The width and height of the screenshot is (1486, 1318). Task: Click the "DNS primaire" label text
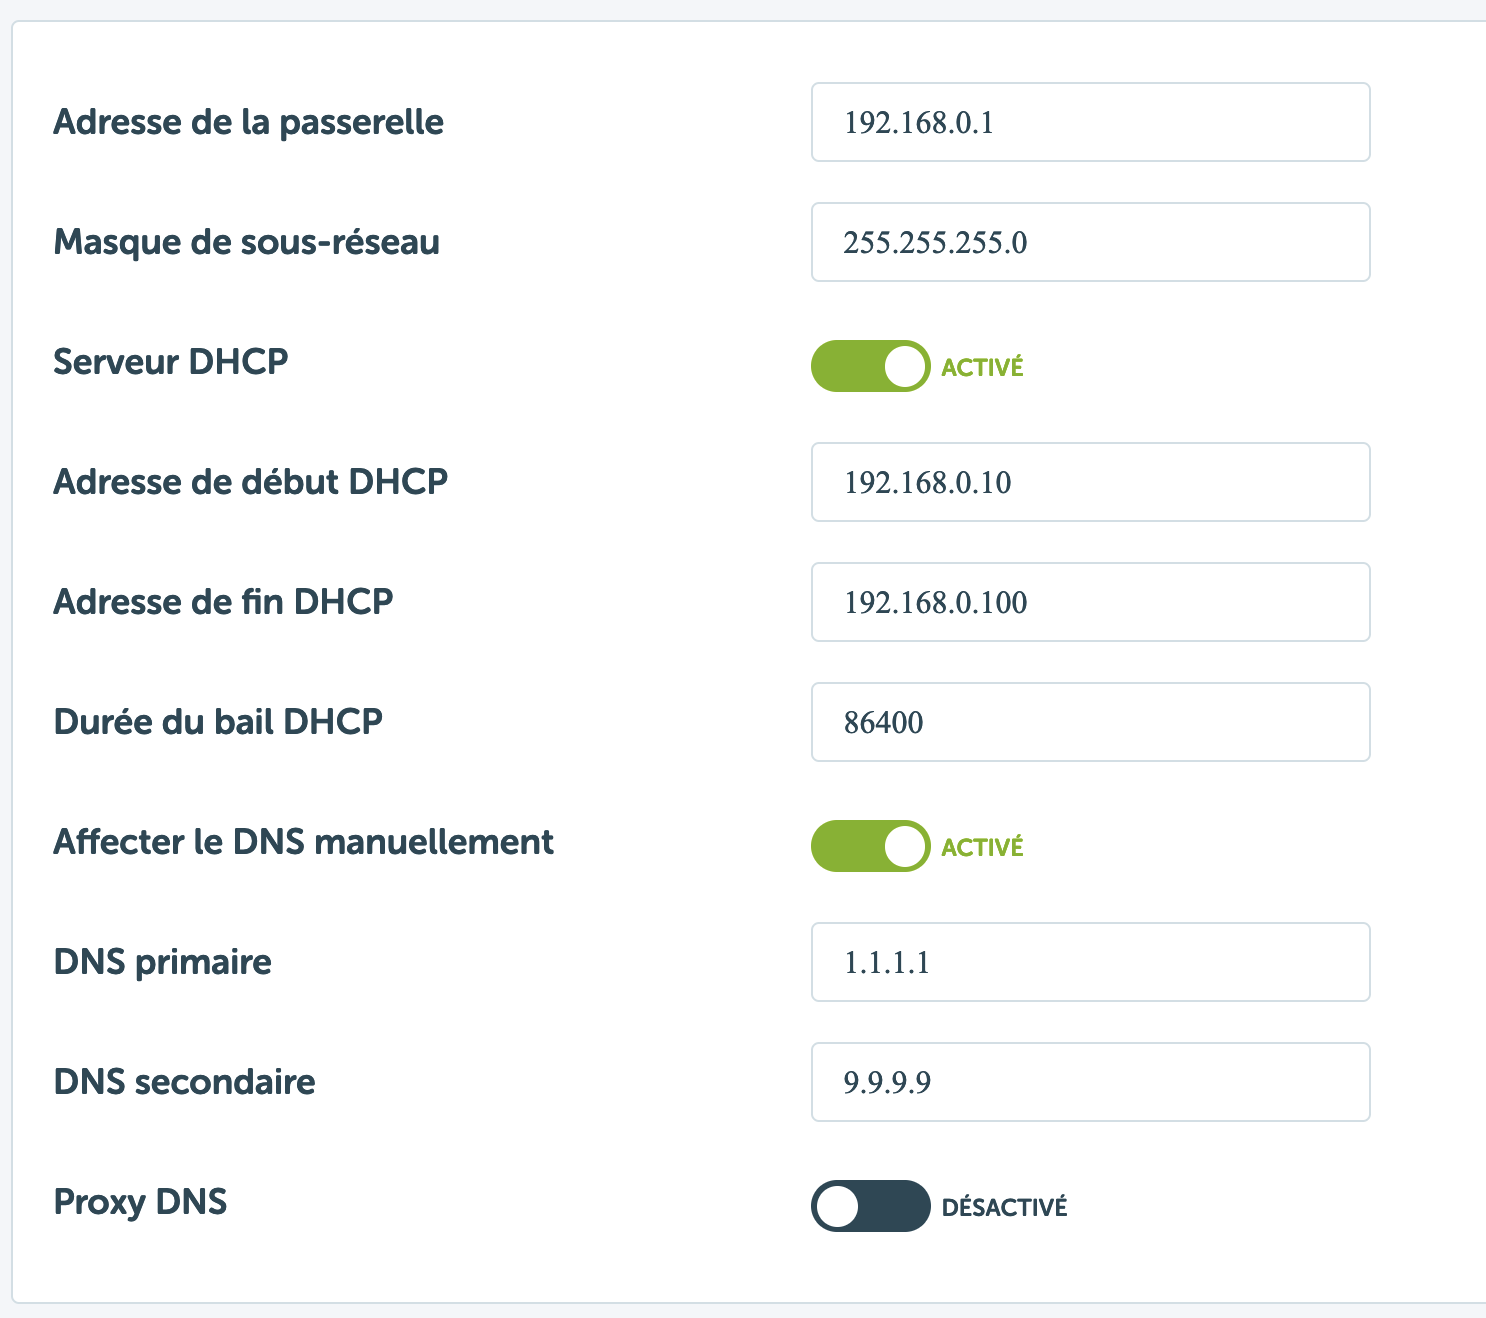pyautogui.click(x=162, y=962)
